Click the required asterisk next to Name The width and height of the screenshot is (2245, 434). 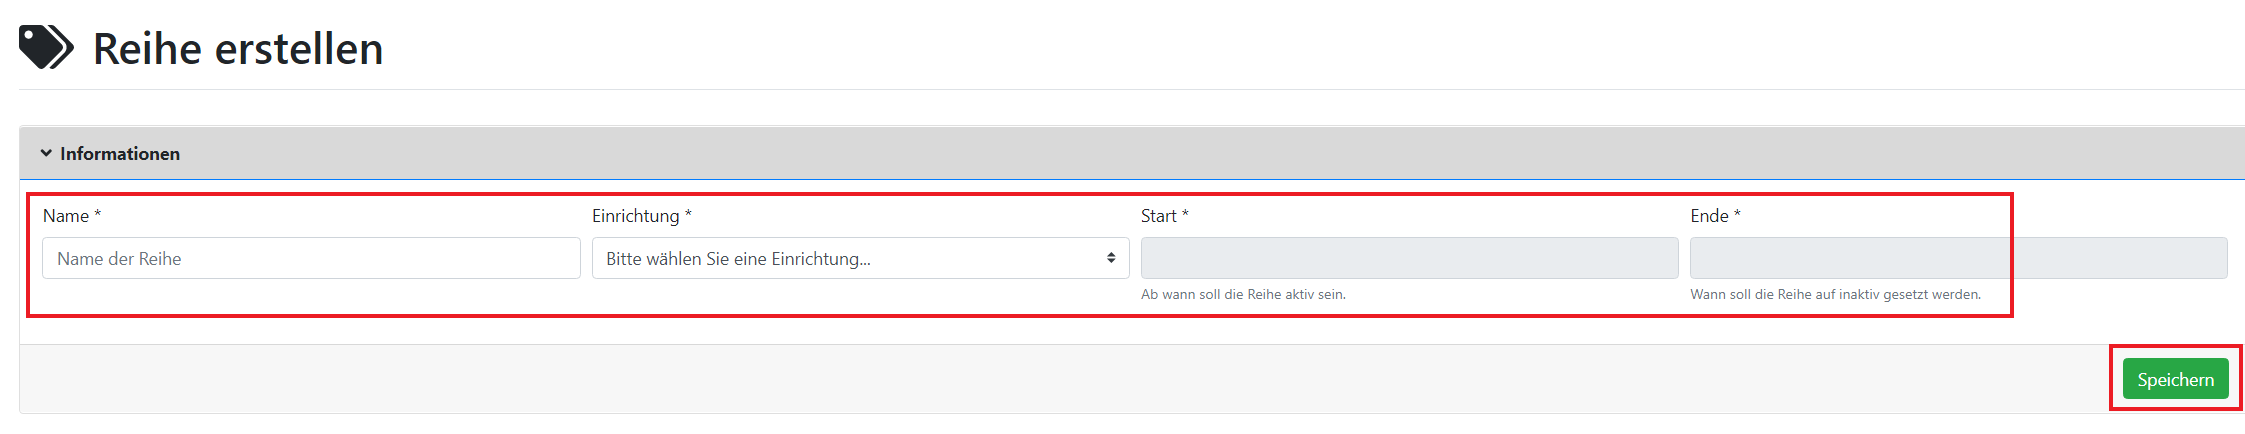coord(98,214)
